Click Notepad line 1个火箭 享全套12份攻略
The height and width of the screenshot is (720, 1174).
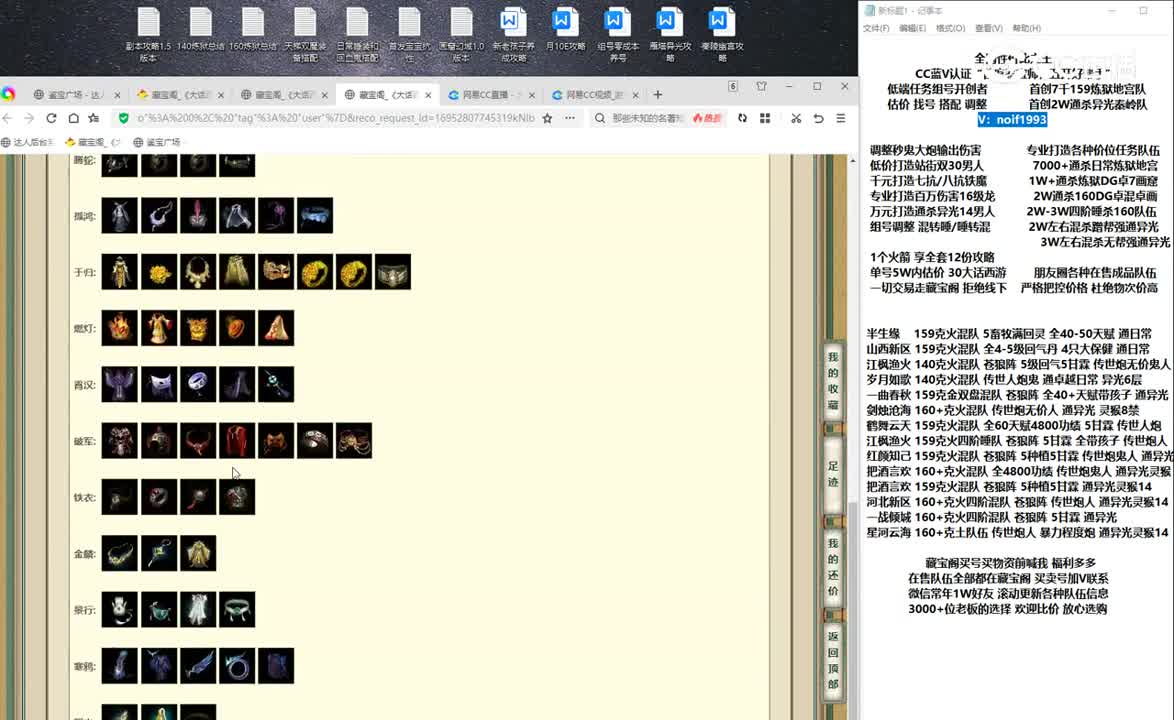932,257
